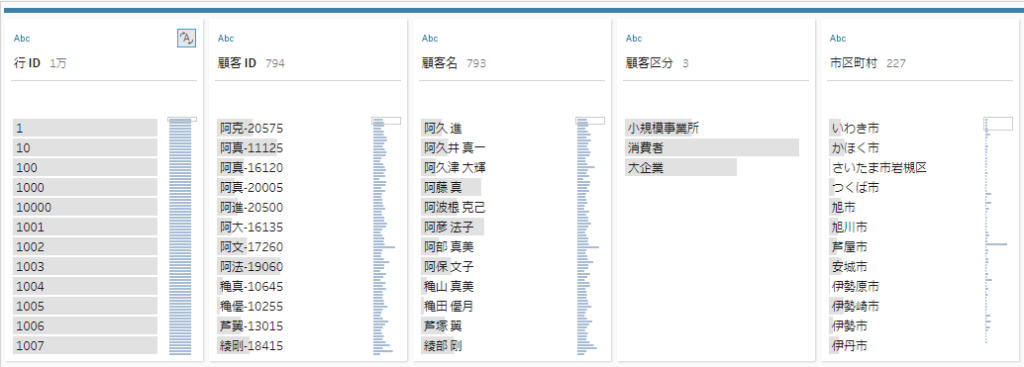Viewport: 1024px width, 367px height.
Task: Select customer ID 阿克-20575
Action: tap(251, 128)
